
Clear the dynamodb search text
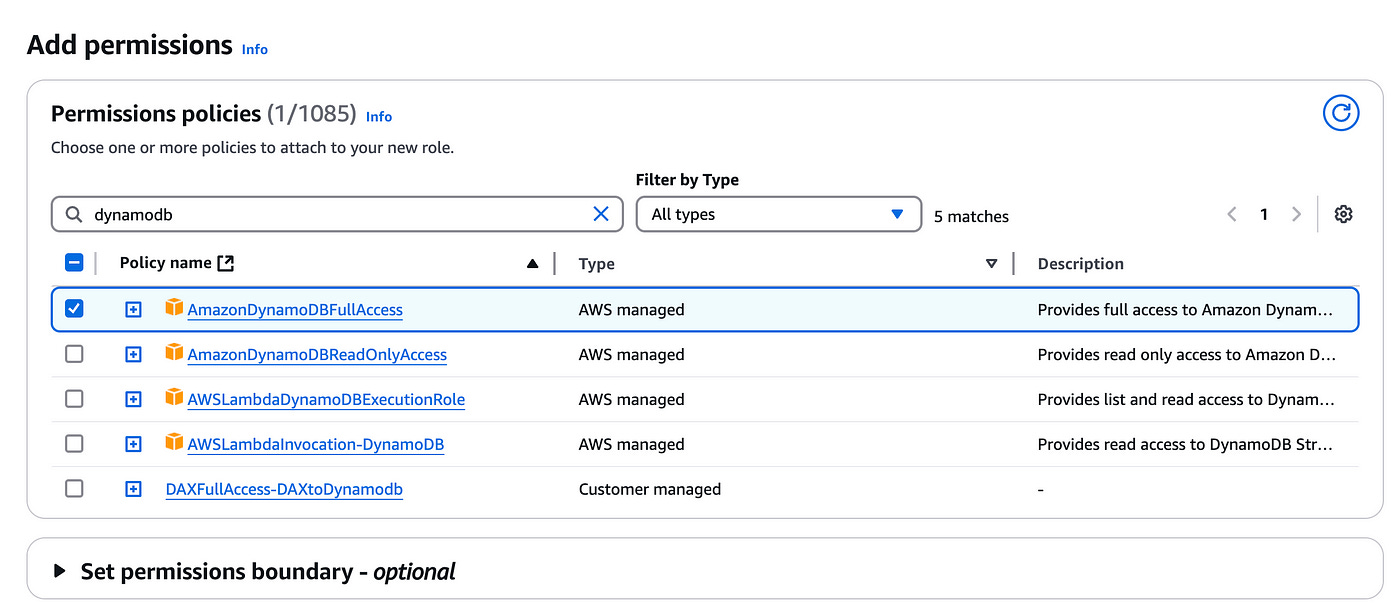click(601, 214)
